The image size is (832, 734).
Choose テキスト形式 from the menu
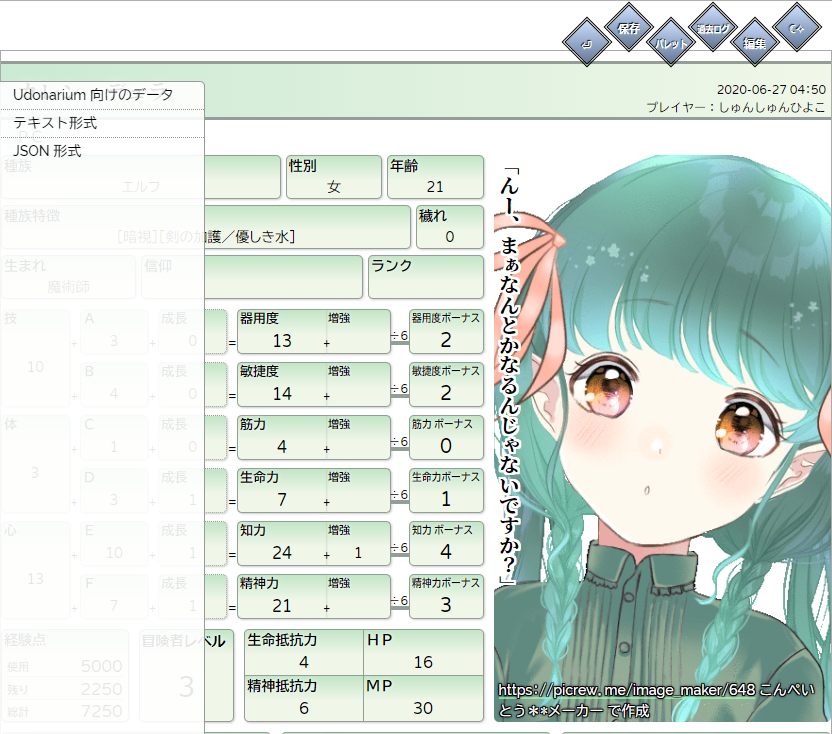tap(102, 123)
